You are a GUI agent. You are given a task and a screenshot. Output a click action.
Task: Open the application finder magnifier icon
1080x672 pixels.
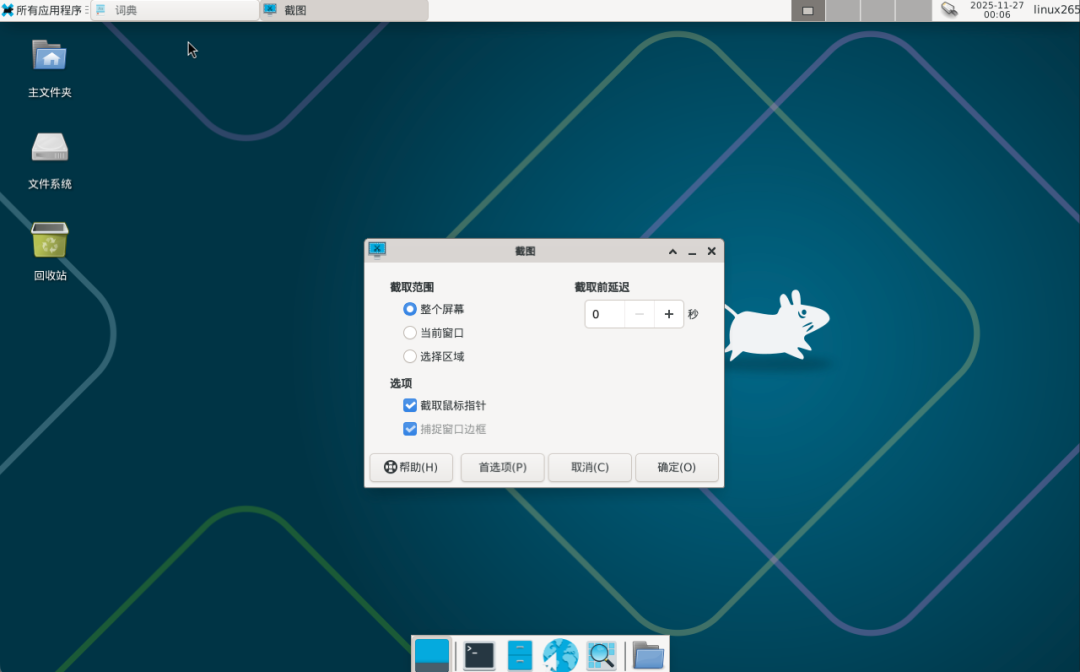(x=601, y=655)
